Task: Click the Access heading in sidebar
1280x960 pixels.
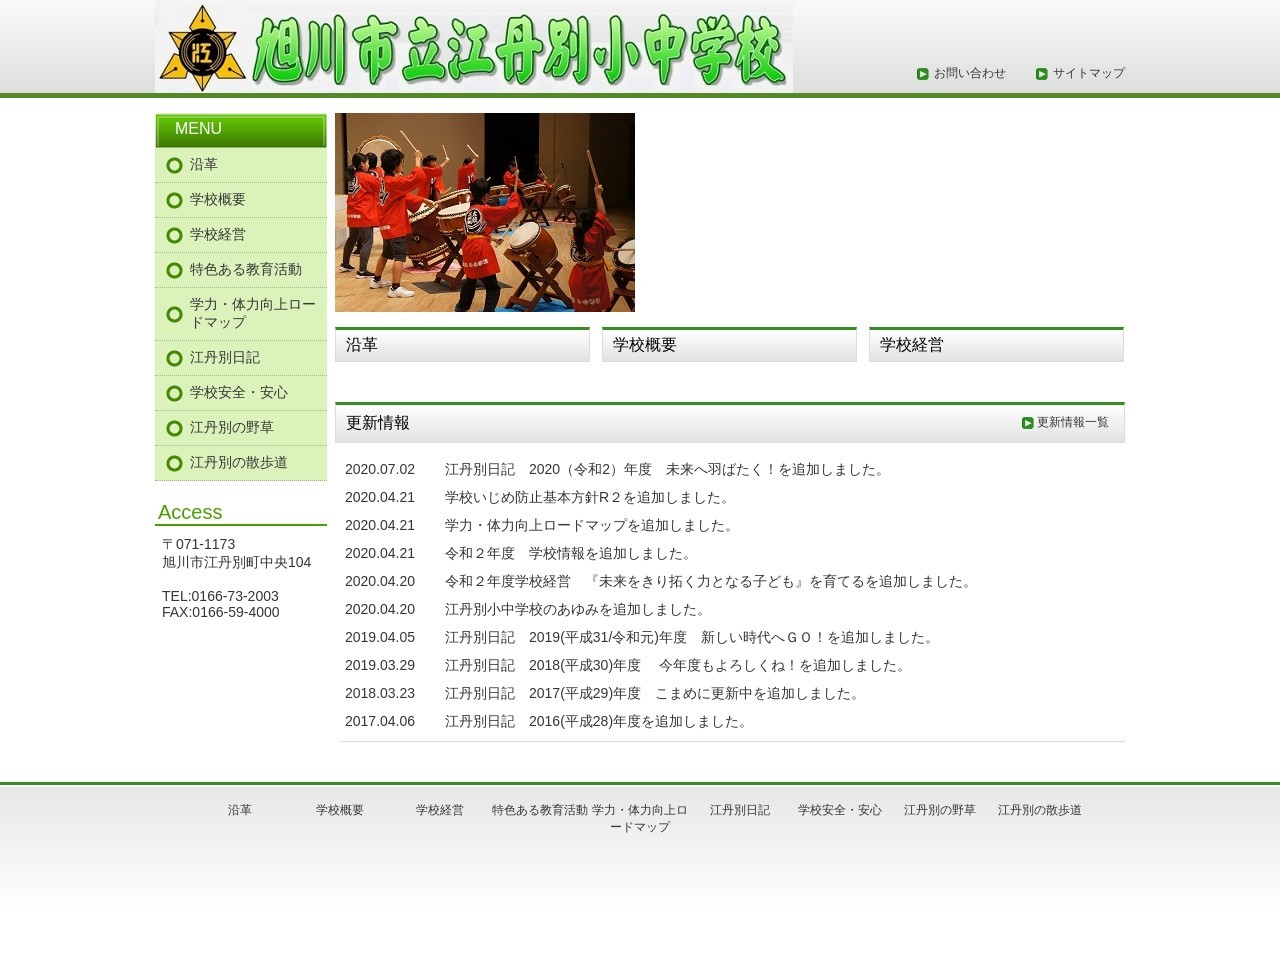Action: coord(190,512)
